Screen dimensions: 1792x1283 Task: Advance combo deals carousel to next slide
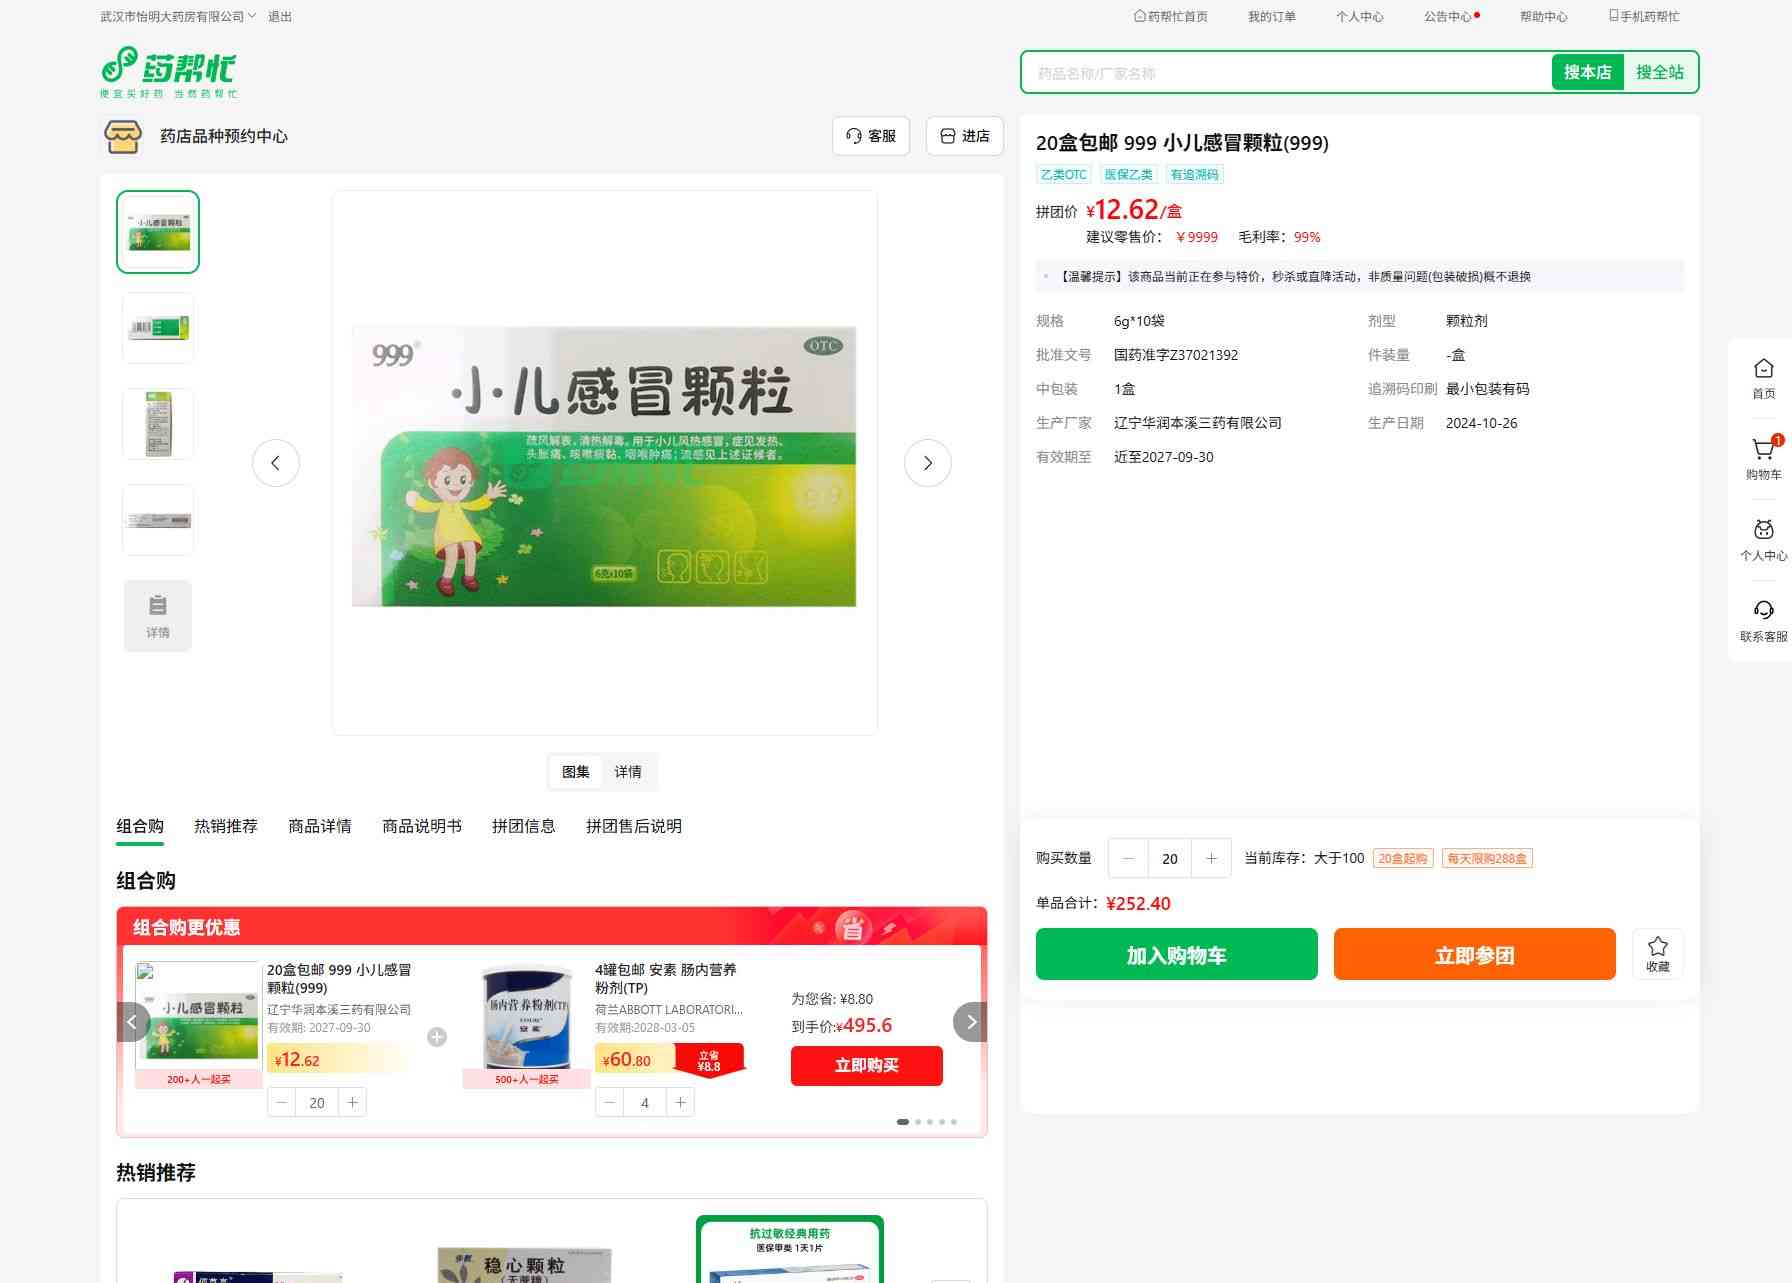point(970,1022)
